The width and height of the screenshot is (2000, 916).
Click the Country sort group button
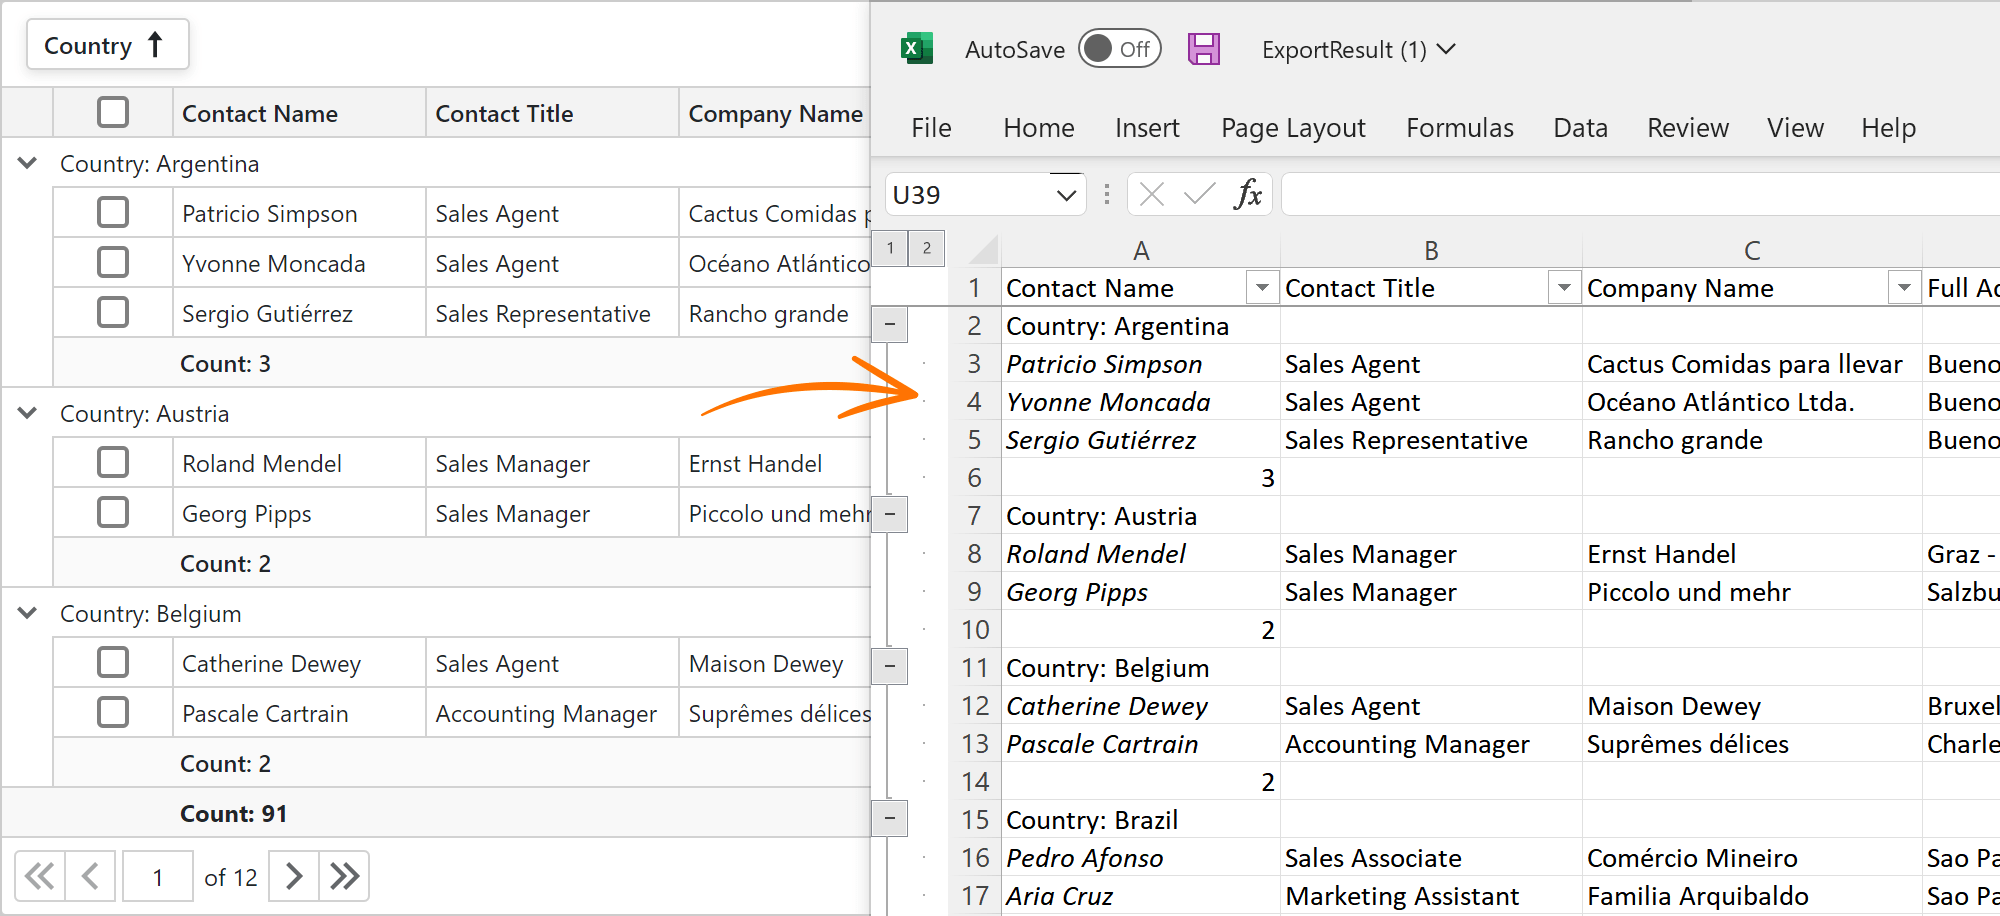(107, 45)
